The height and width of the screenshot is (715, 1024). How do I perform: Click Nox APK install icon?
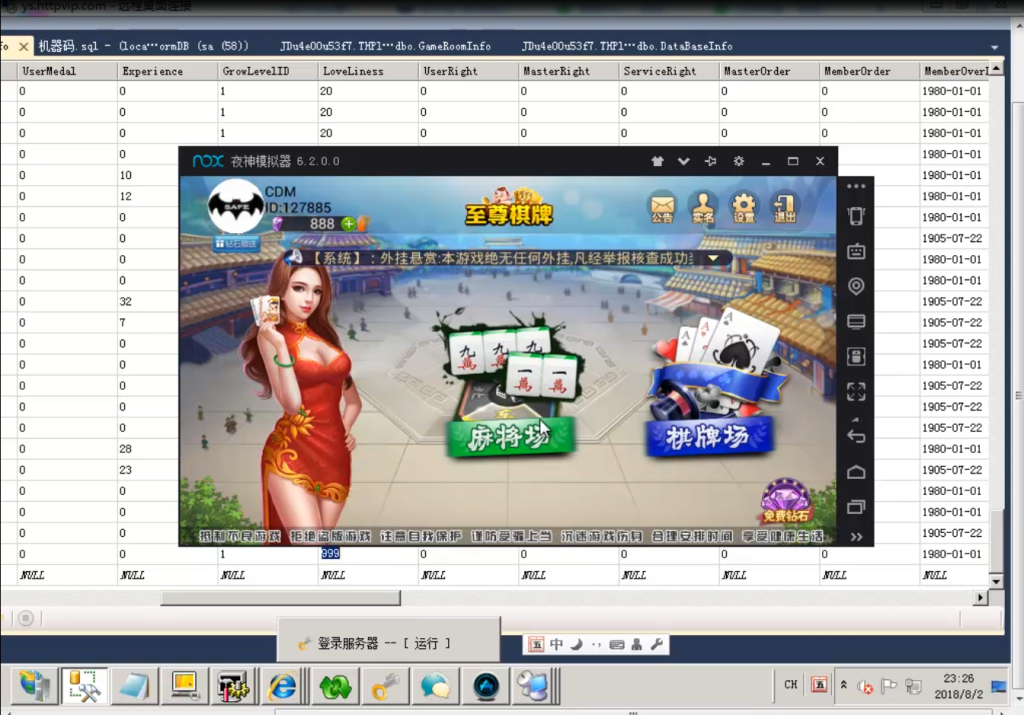[856, 357]
